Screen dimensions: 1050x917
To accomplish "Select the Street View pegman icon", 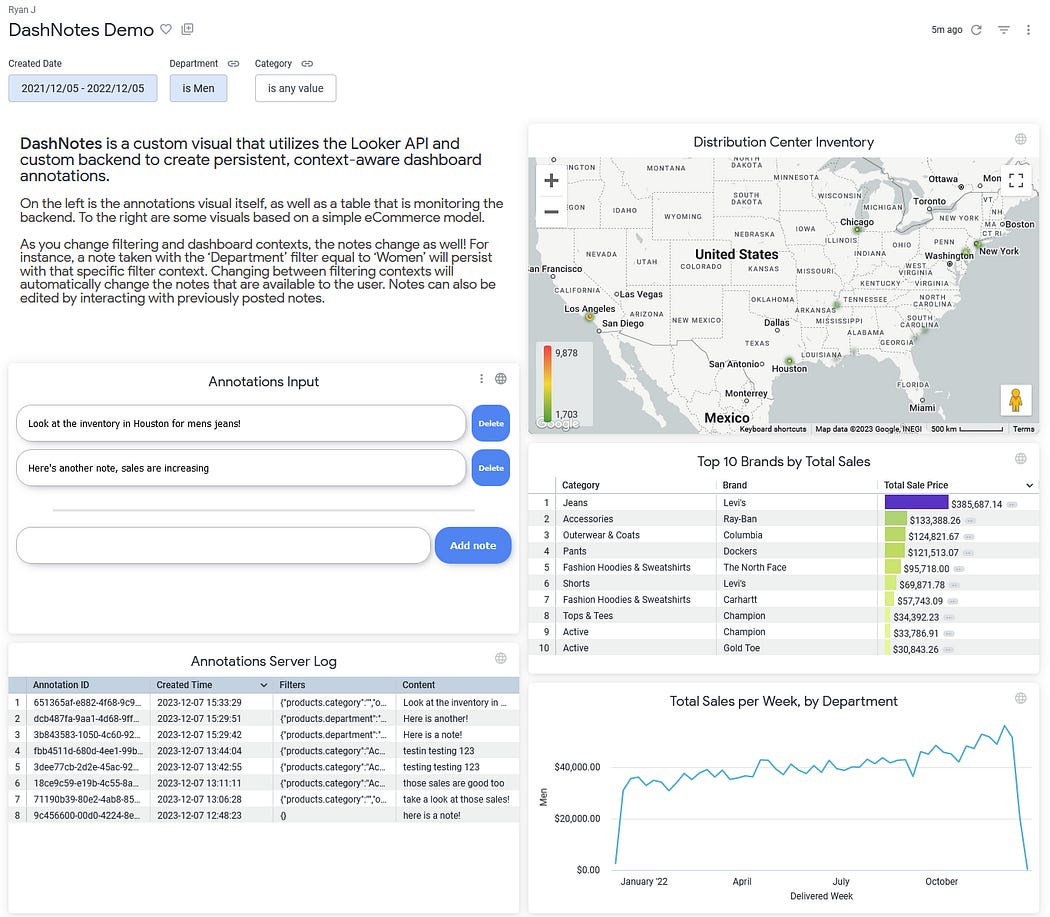I will tap(1015, 400).
